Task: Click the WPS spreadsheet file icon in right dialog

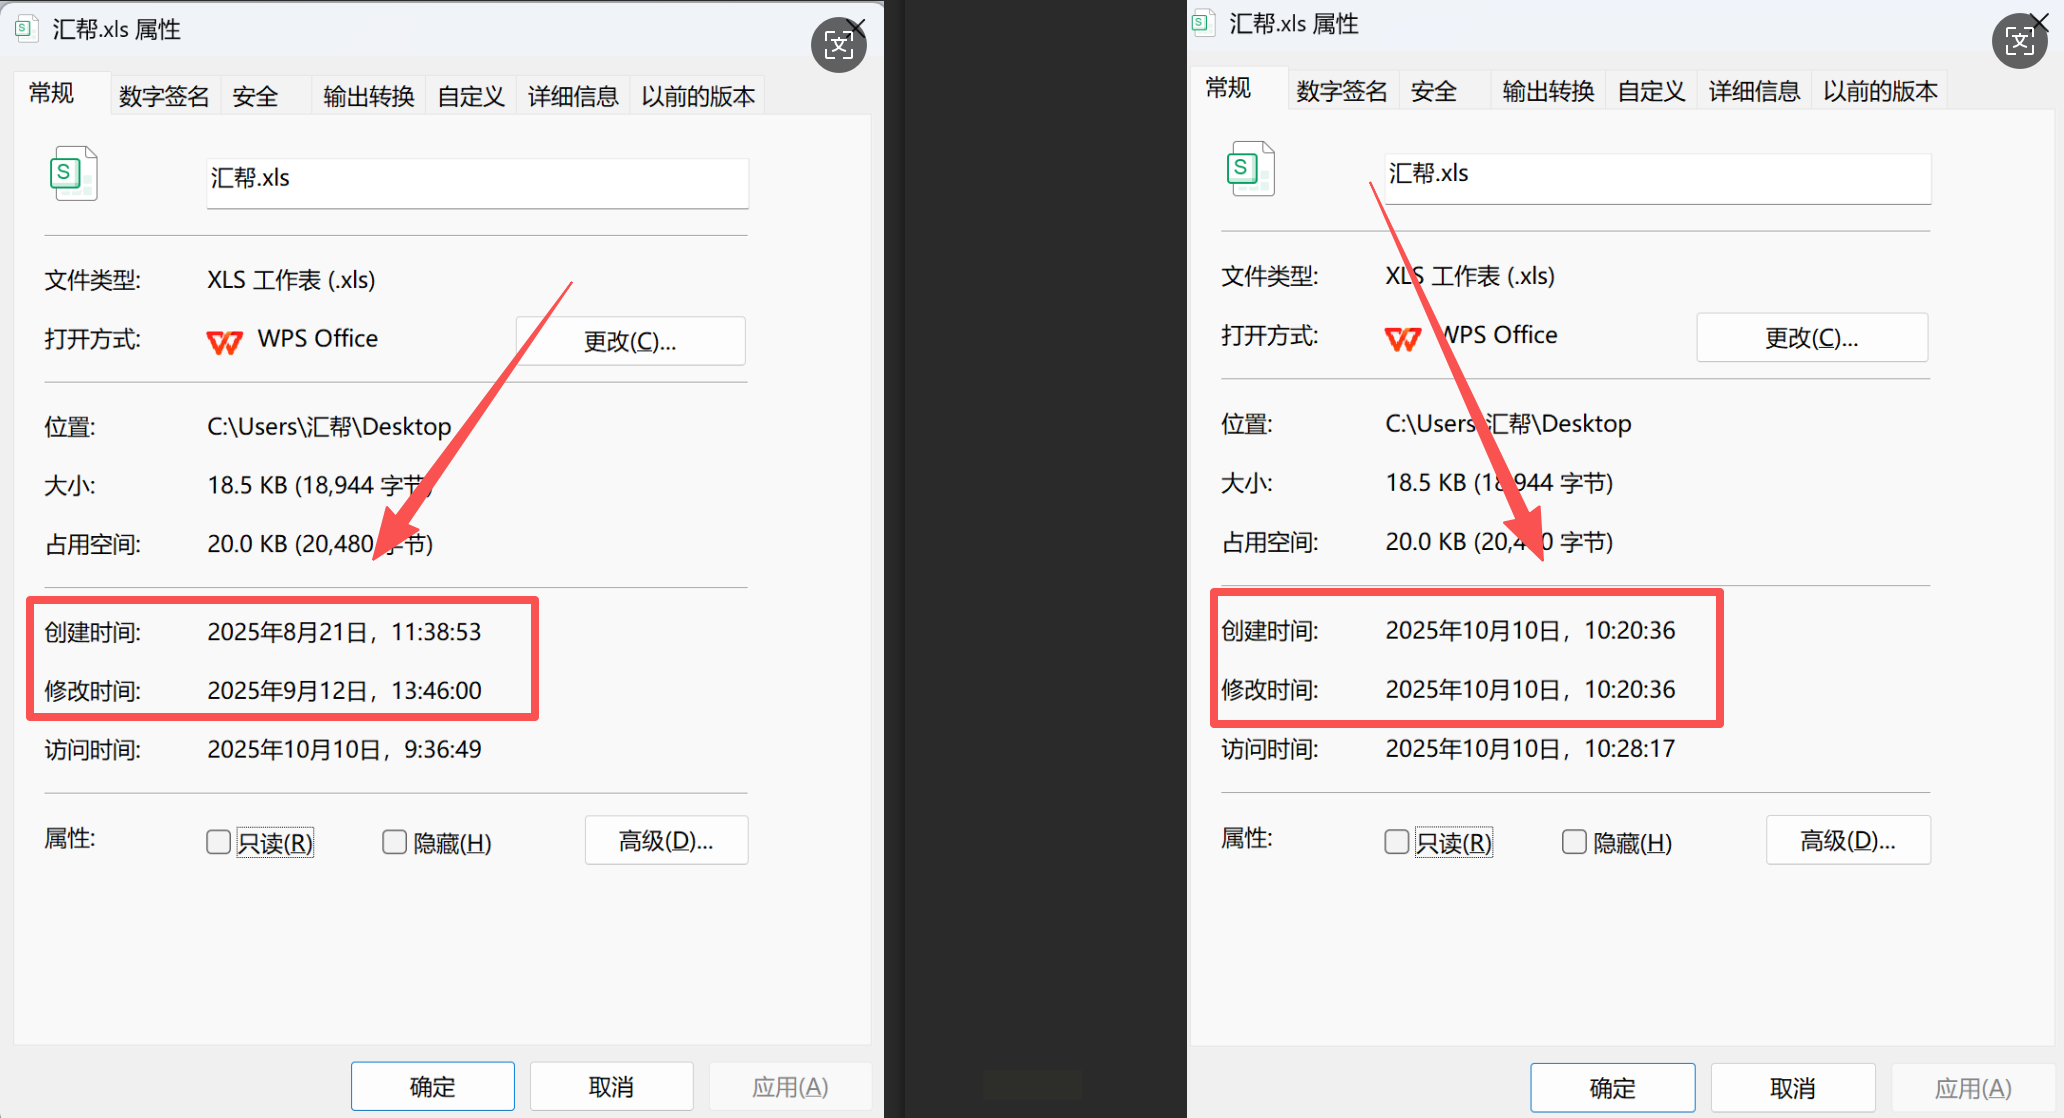Action: point(1251,169)
